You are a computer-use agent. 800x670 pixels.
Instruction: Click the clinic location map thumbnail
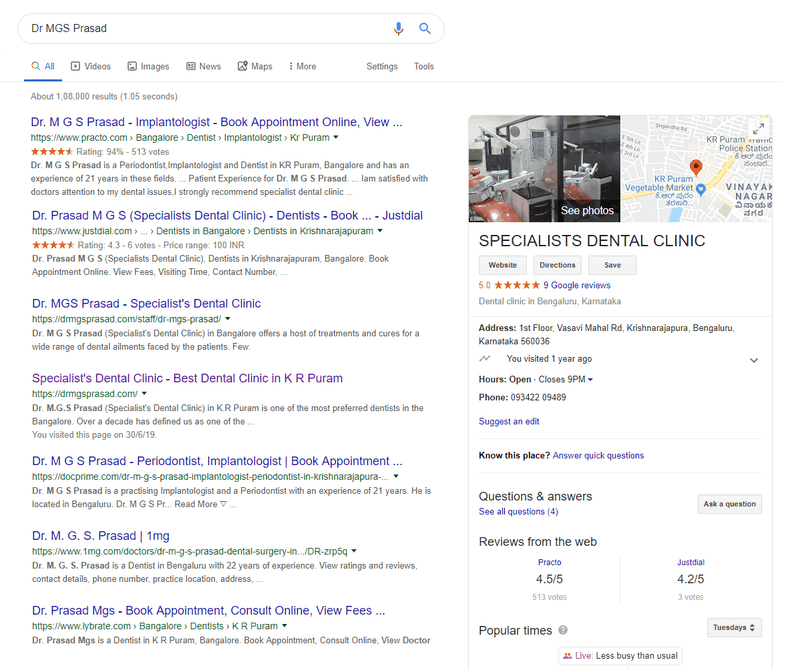point(696,169)
